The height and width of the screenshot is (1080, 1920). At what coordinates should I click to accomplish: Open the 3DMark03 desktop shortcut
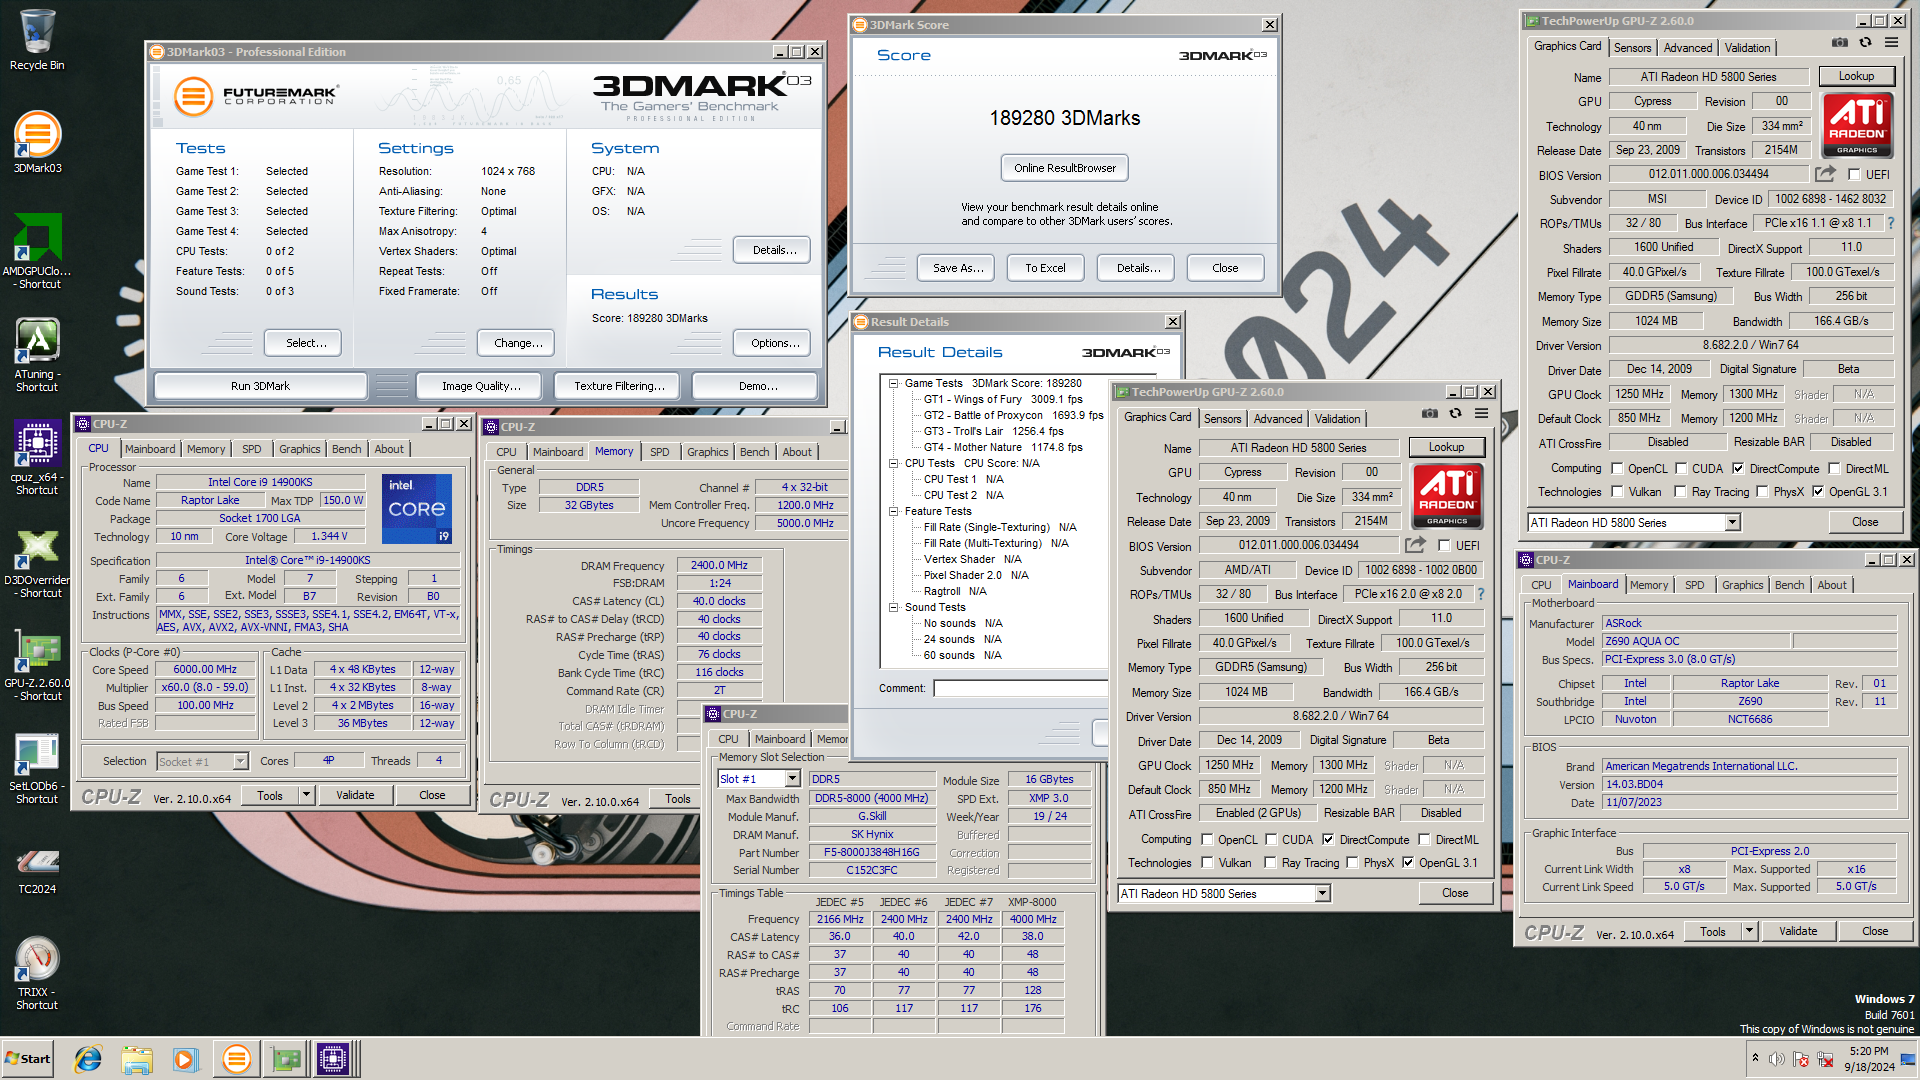[37, 142]
